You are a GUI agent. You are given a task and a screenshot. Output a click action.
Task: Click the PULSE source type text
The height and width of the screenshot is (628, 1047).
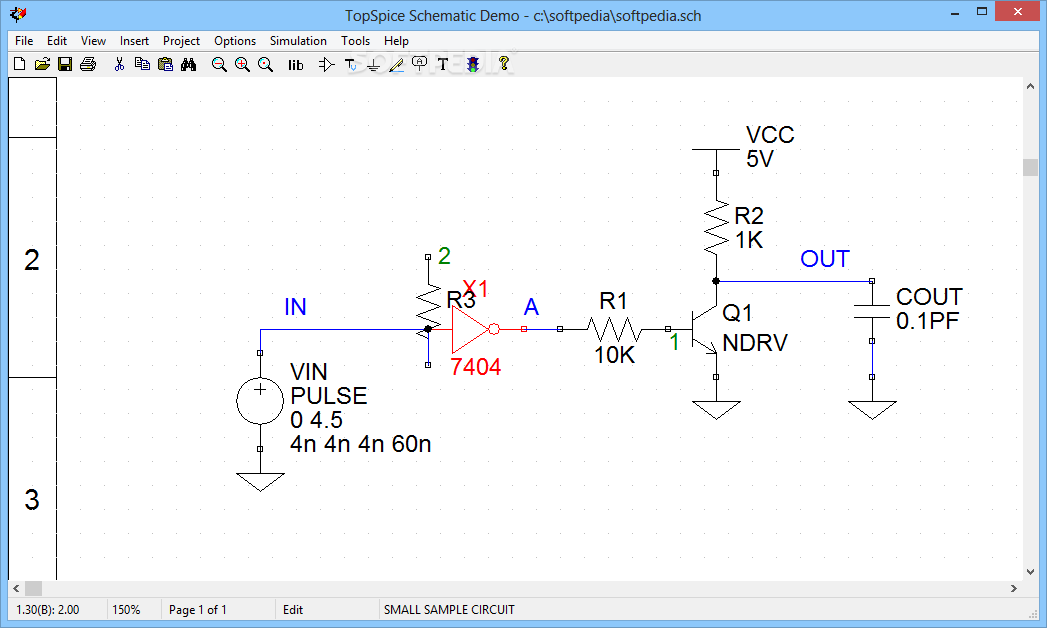329,396
